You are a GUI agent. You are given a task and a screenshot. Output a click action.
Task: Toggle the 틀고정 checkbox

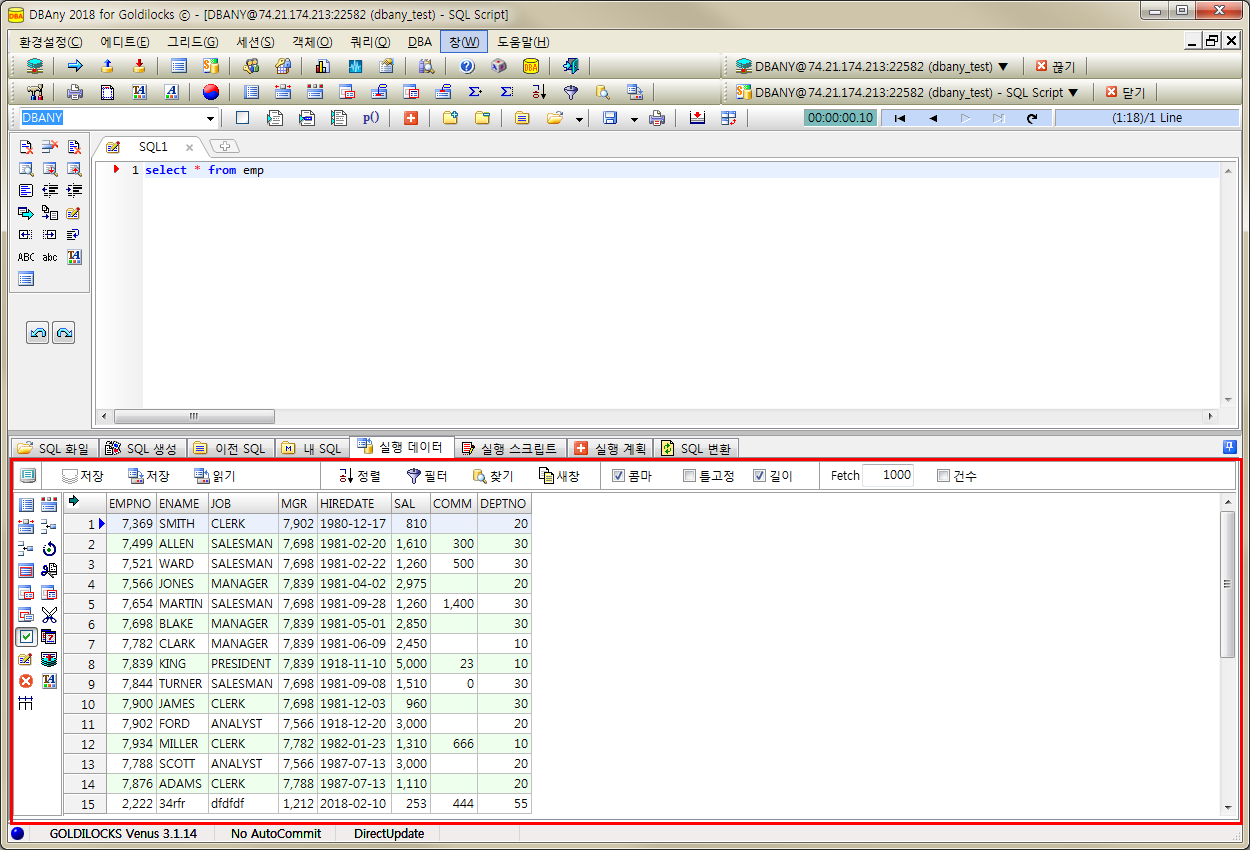click(689, 476)
